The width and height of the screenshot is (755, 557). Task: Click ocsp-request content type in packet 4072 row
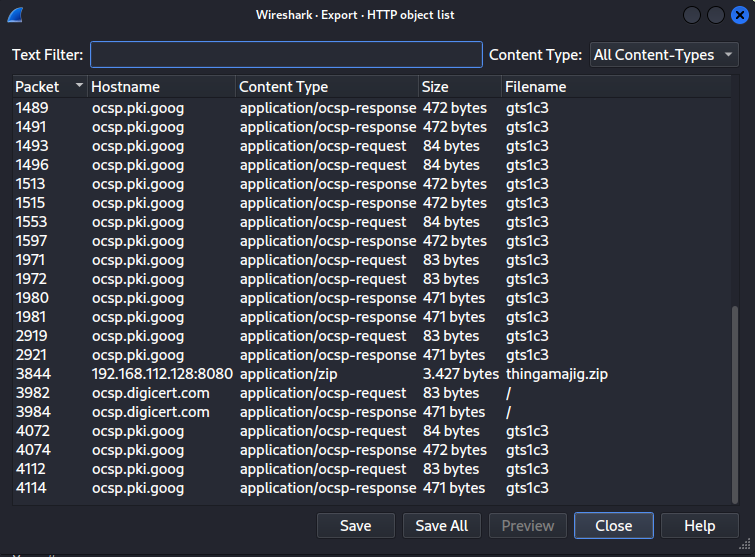[x=323, y=431]
